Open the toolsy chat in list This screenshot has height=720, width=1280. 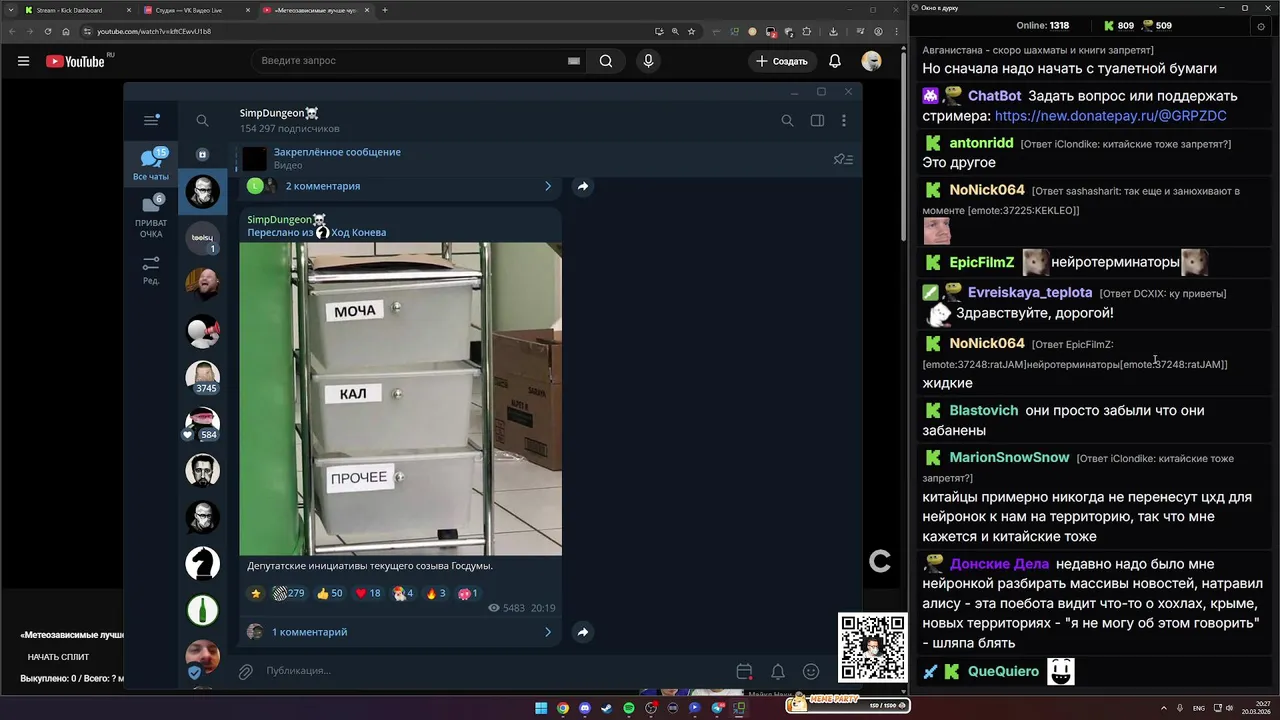pos(202,238)
